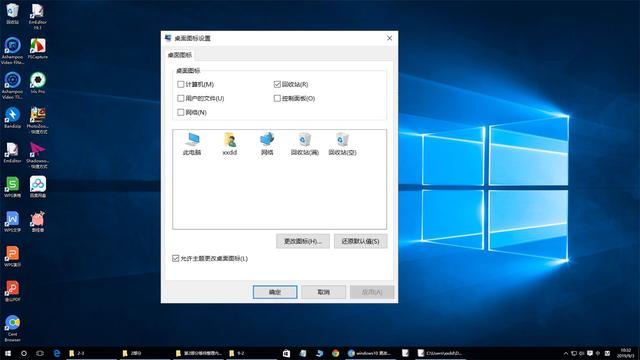This screenshot has height=360, width=640.
Task: Select the EmEditor 19.1 desktop icon
Action: tap(38, 16)
